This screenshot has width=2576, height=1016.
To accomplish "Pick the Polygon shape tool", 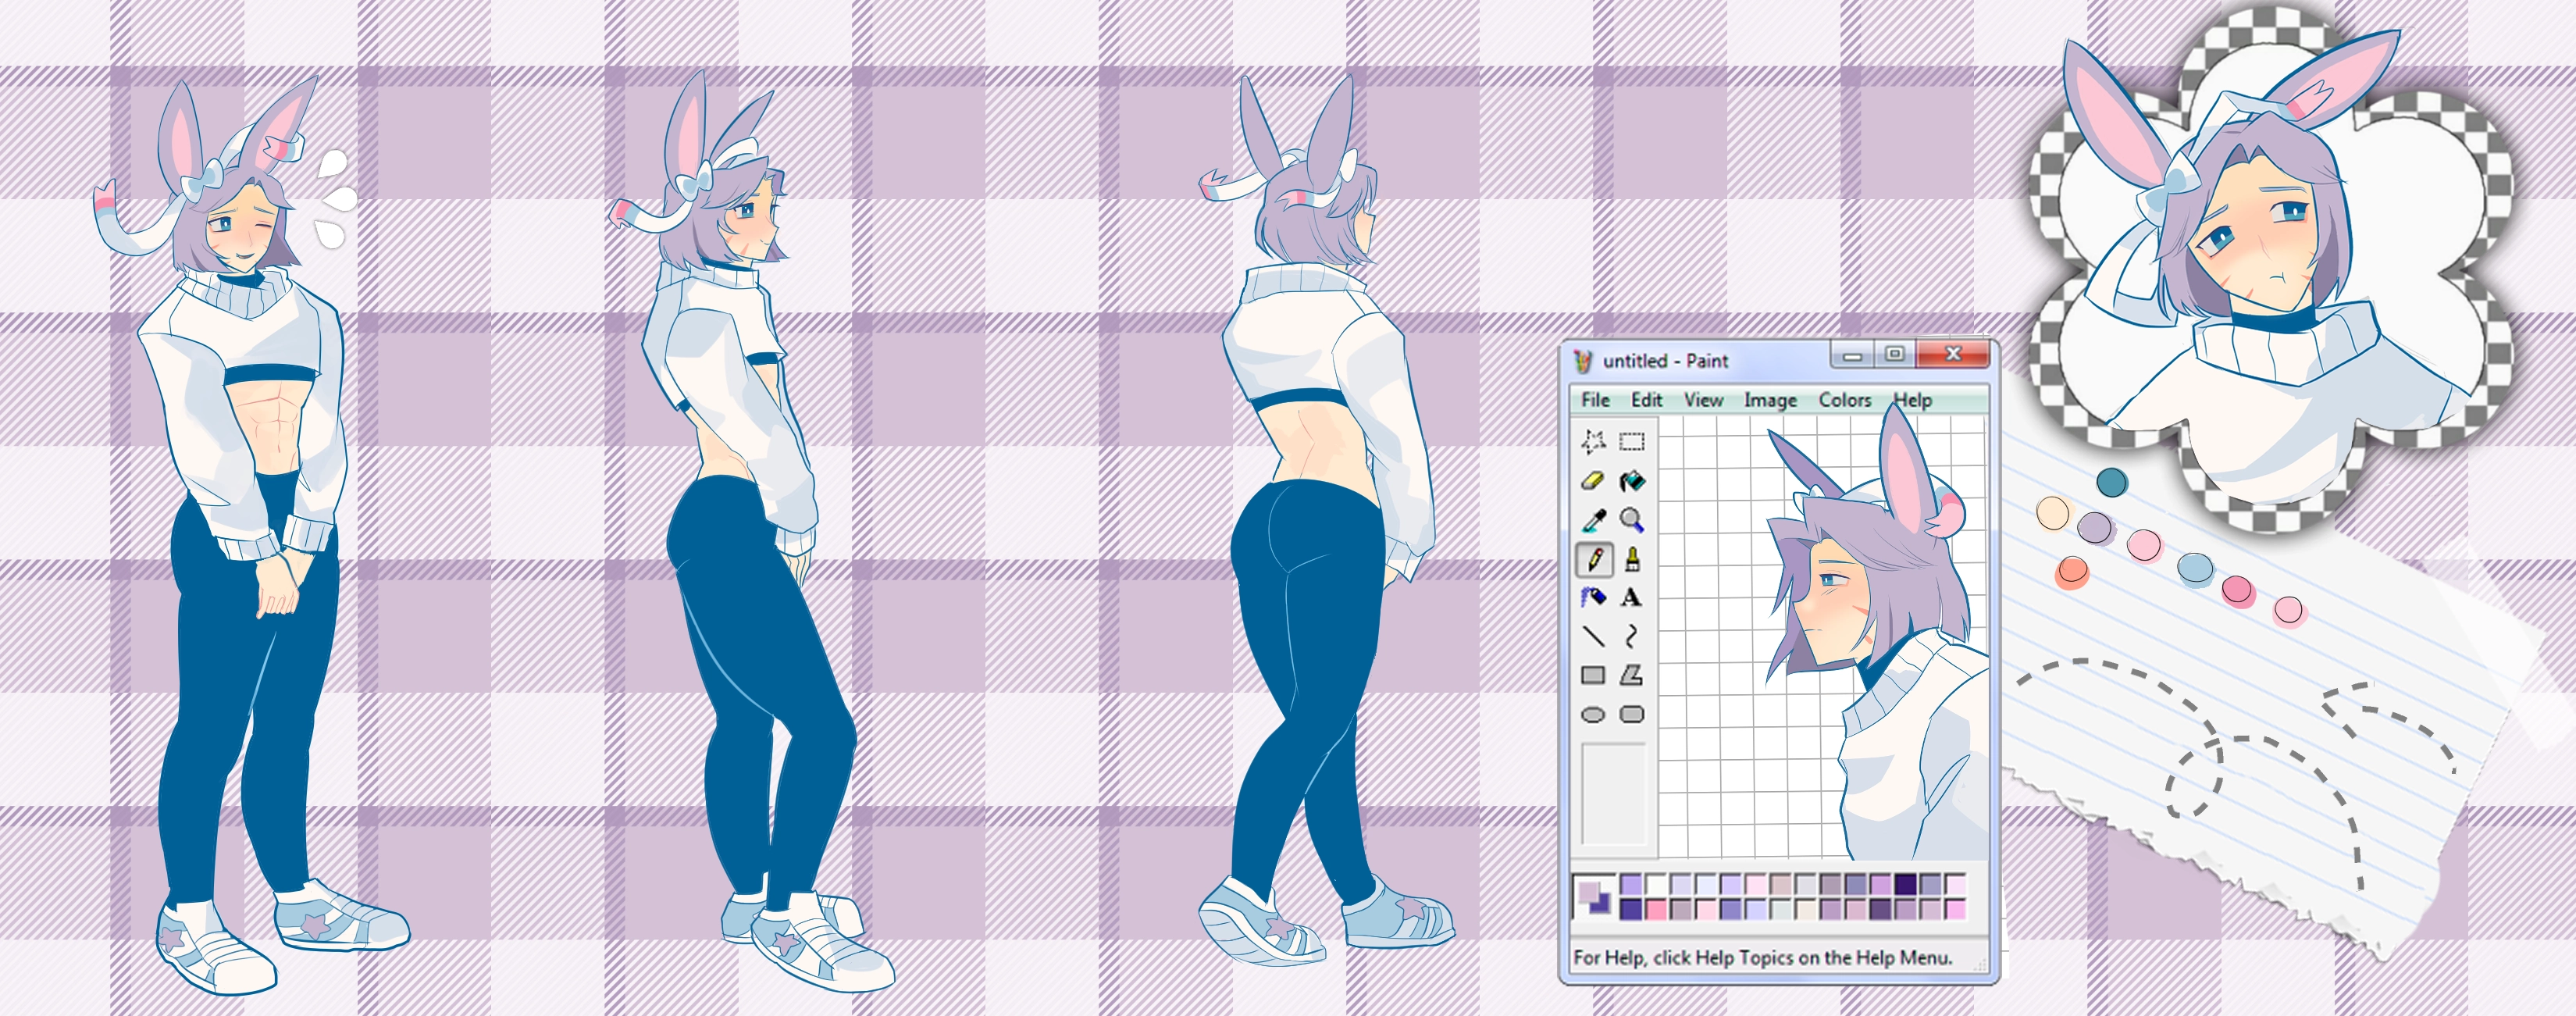I will [1632, 675].
